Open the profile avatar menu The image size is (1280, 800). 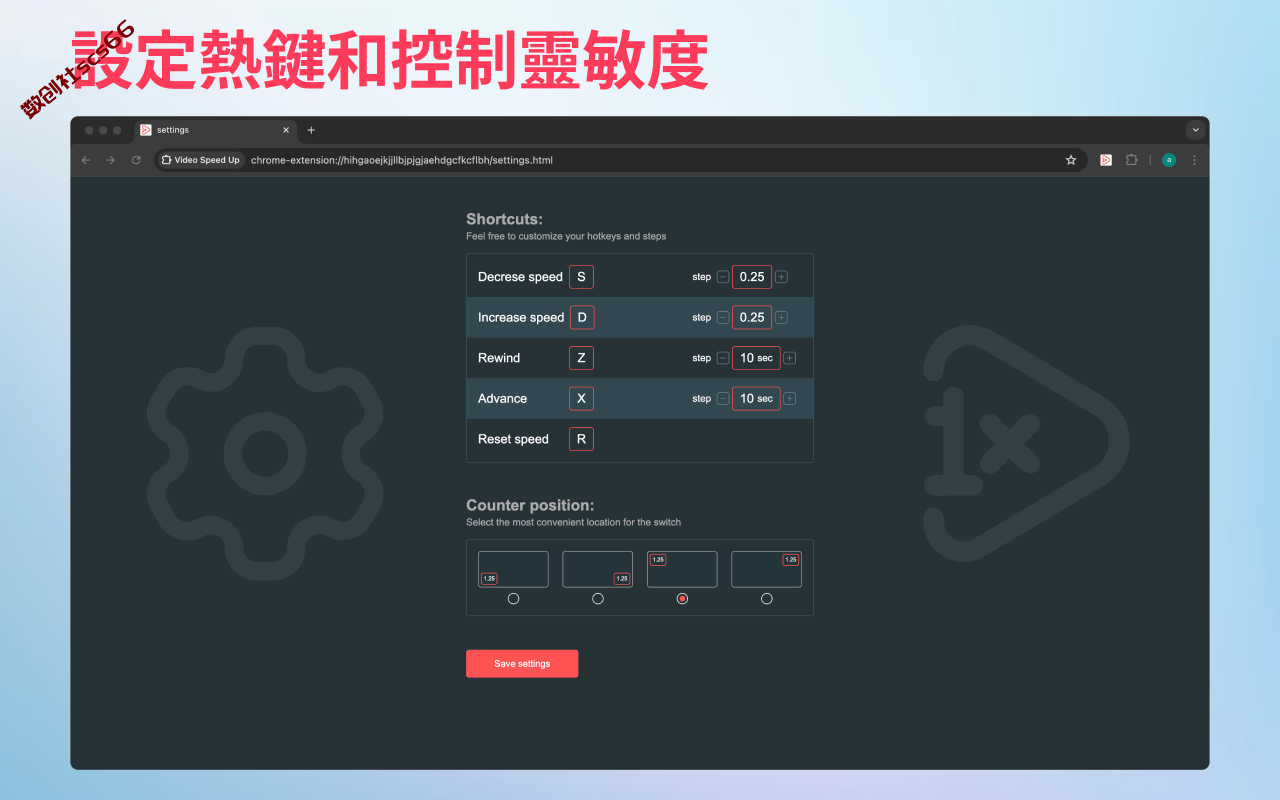[1168, 160]
